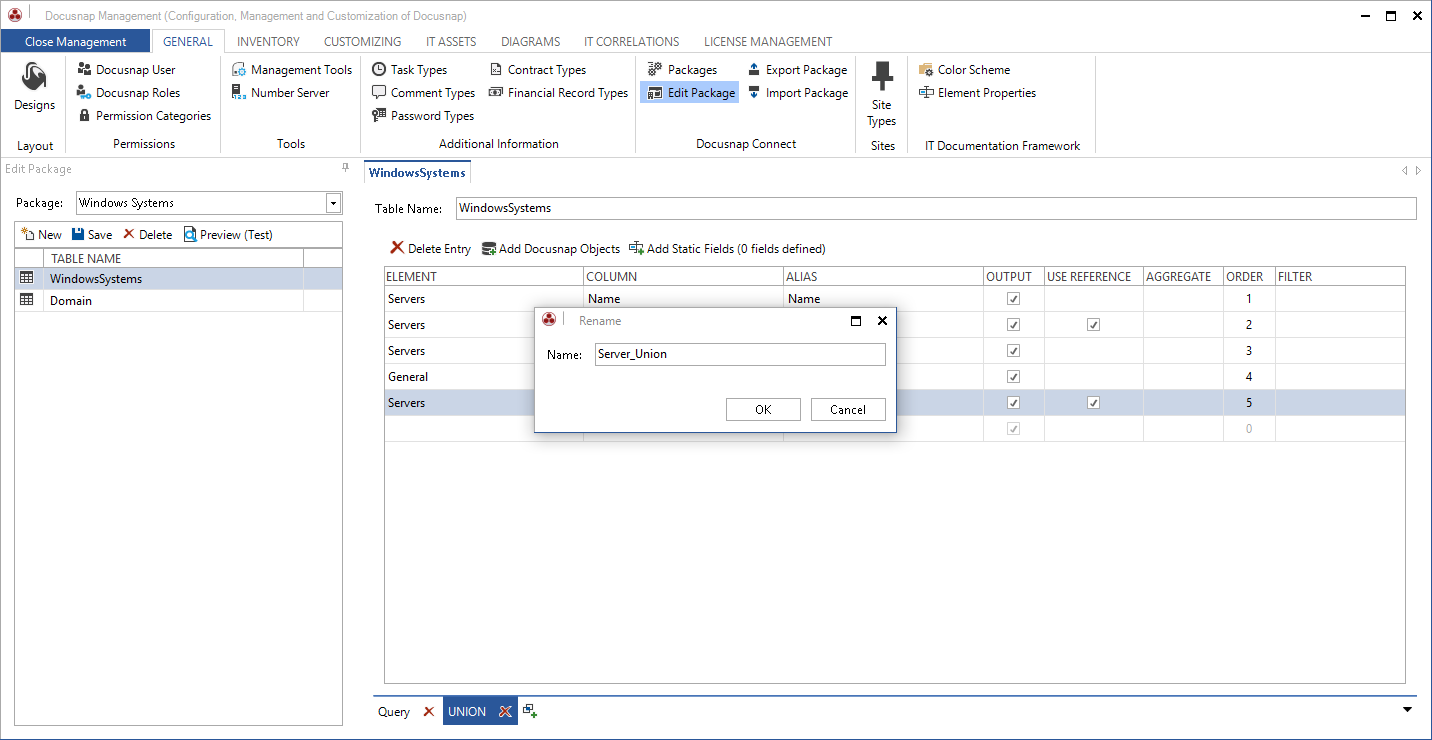The image size is (1432, 740).
Task: Click Export Package
Action: coord(797,70)
